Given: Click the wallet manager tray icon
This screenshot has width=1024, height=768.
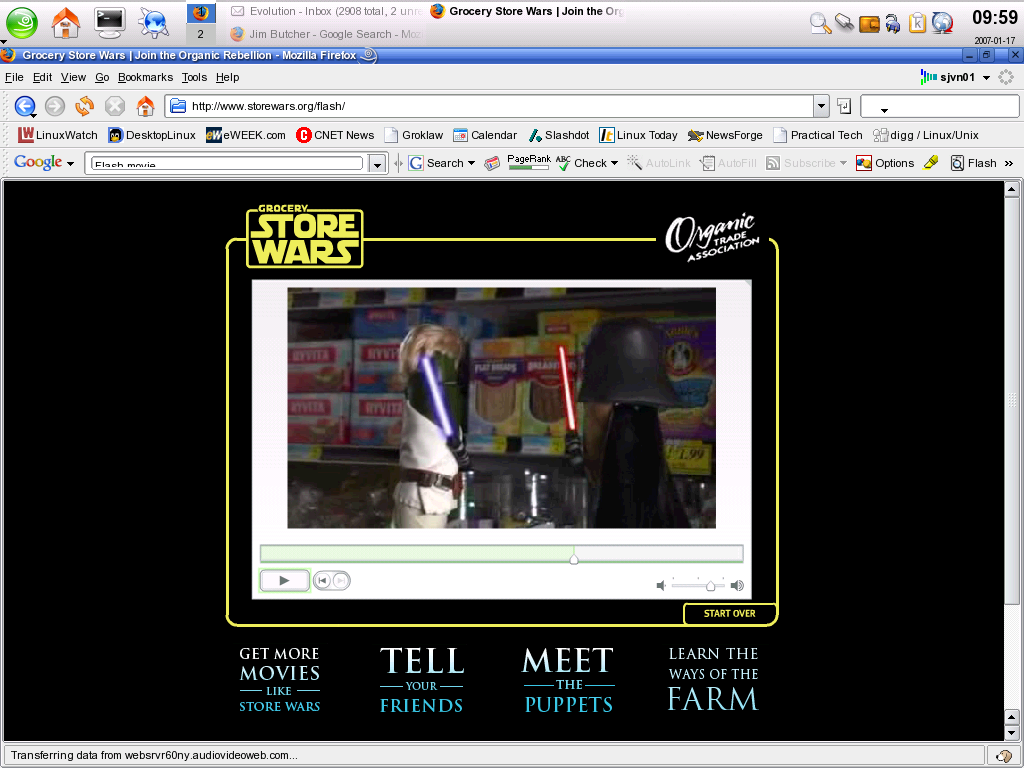Looking at the screenshot, I should (x=869, y=24).
